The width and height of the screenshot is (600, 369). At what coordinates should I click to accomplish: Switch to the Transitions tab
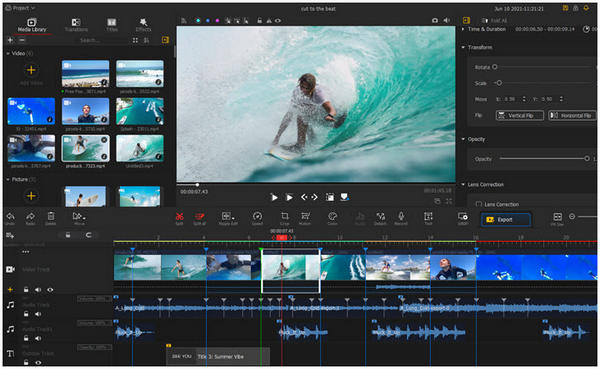click(x=76, y=25)
